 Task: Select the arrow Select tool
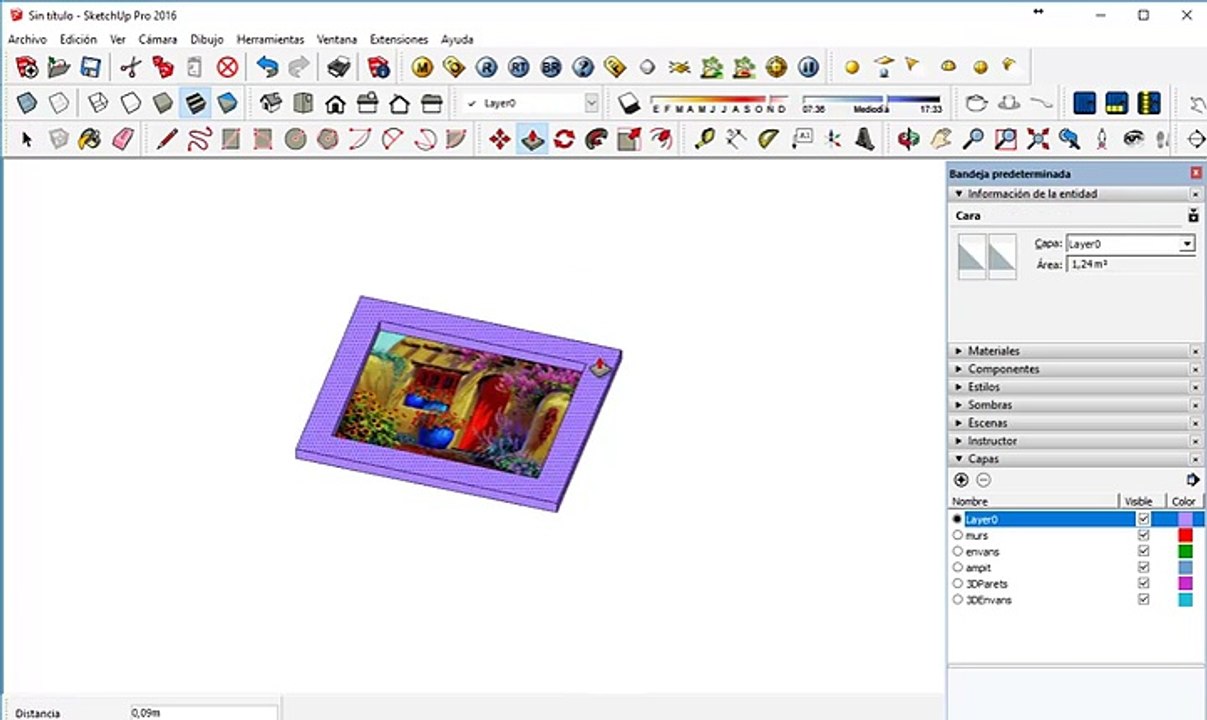[x=27, y=140]
